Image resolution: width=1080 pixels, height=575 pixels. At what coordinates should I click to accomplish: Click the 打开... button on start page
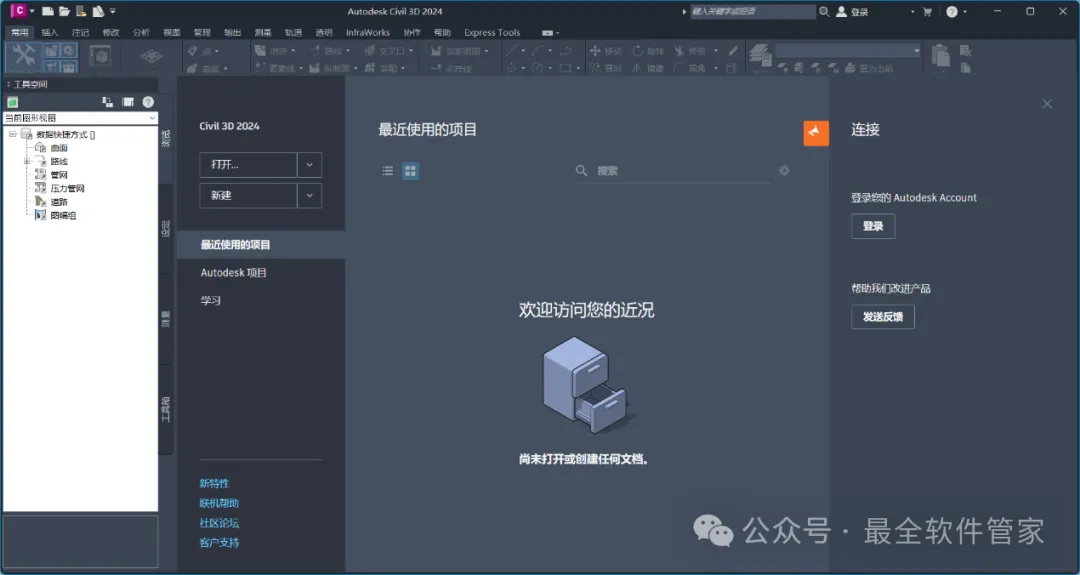(249, 165)
